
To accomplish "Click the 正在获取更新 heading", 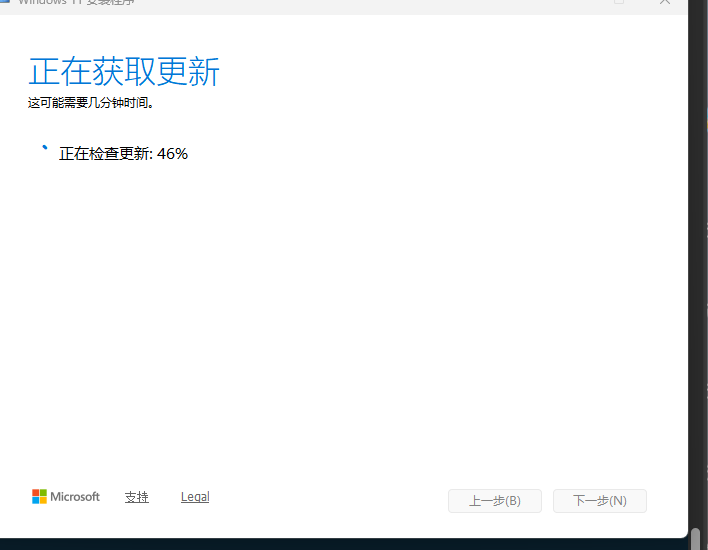I will point(124,72).
